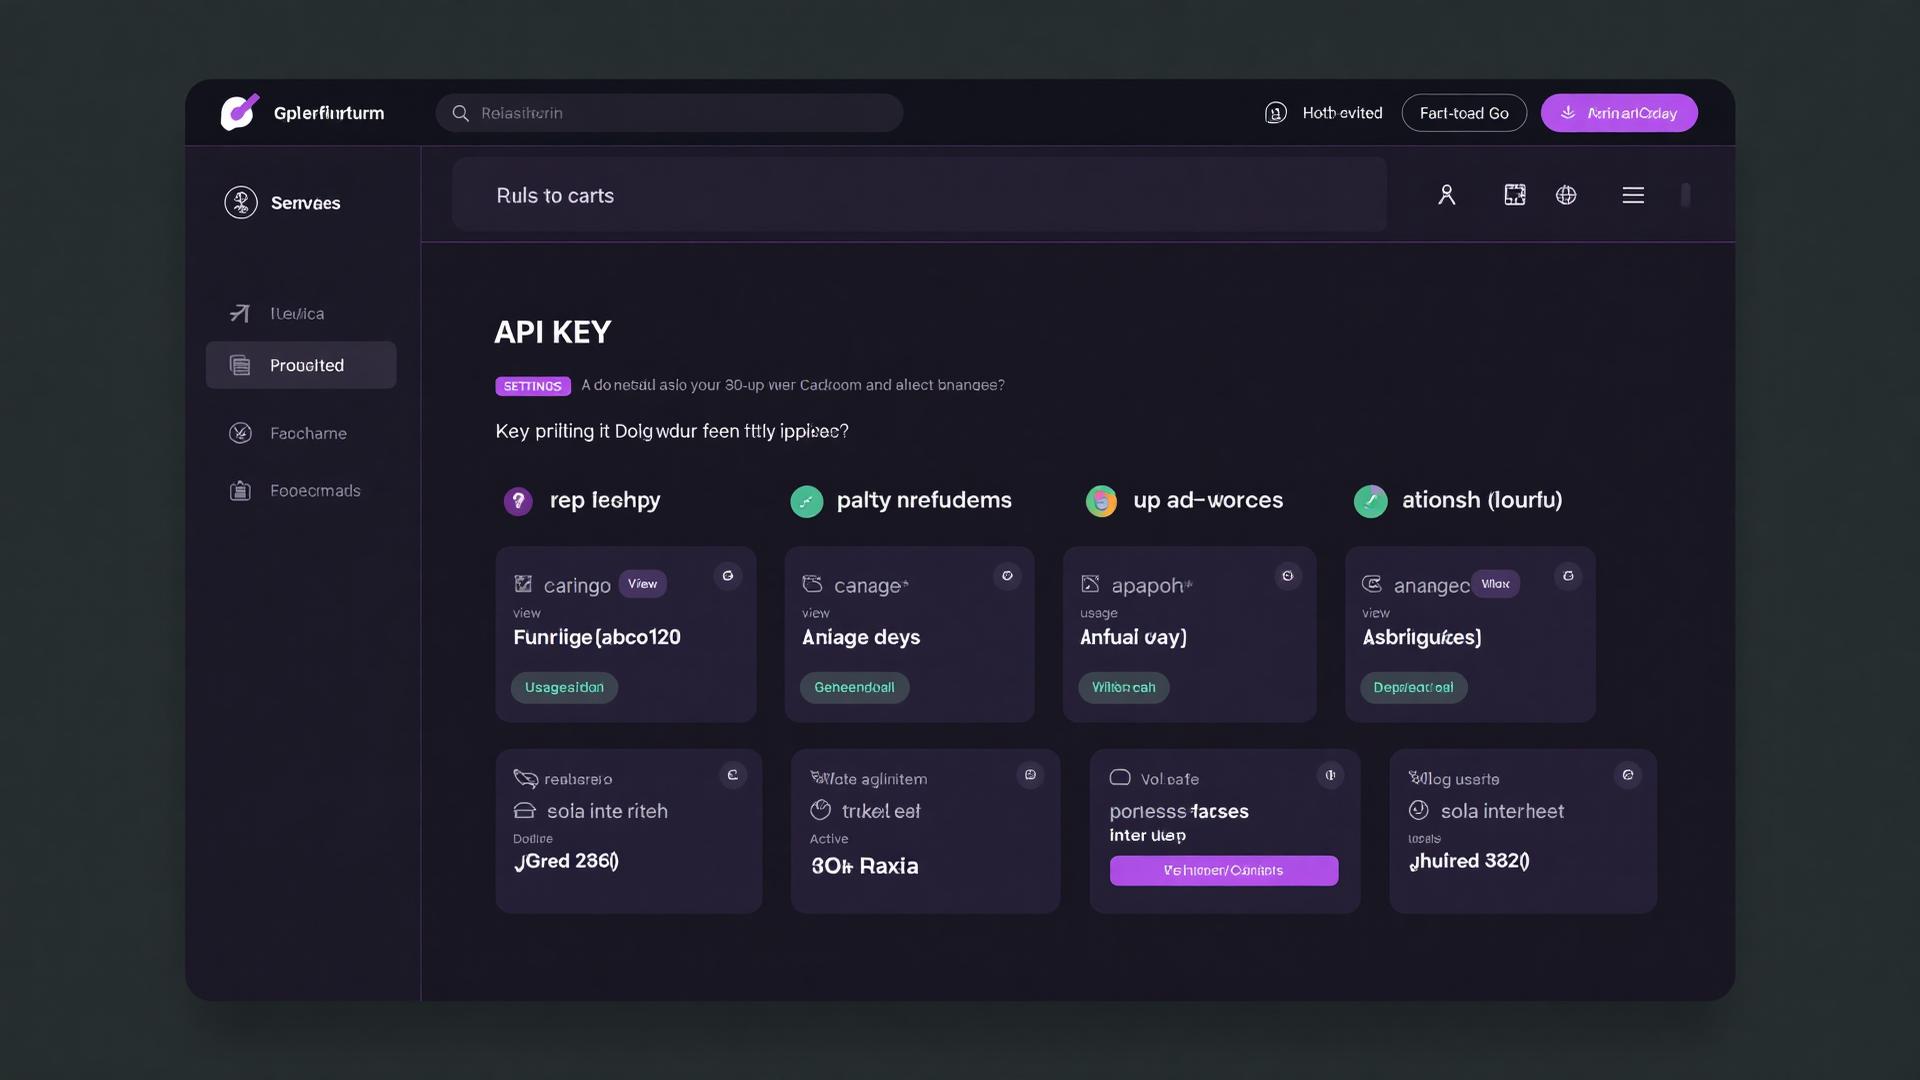The image size is (1920, 1080).
Task: Expand the Vliax option on the anangec card
Action: click(x=1495, y=583)
